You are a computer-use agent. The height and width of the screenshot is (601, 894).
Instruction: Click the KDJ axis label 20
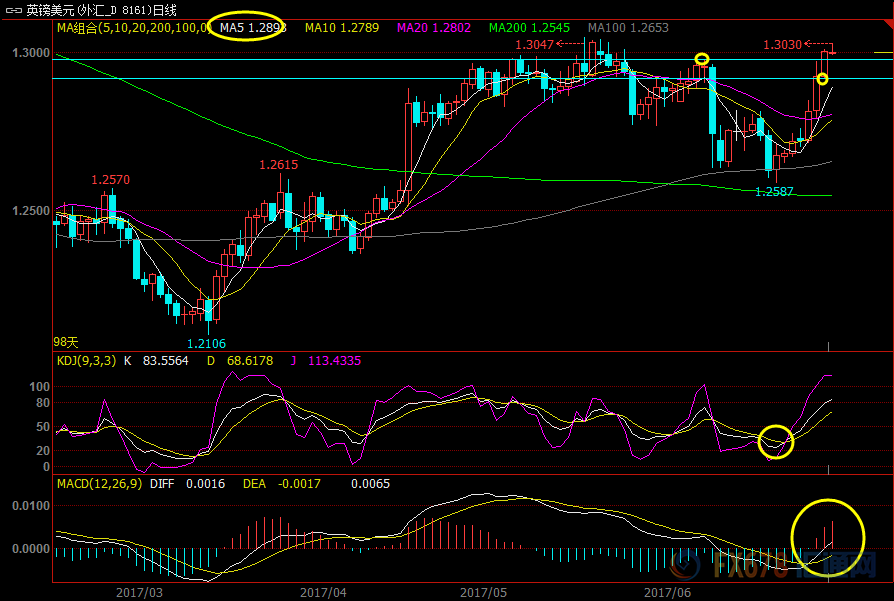(x=43, y=450)
